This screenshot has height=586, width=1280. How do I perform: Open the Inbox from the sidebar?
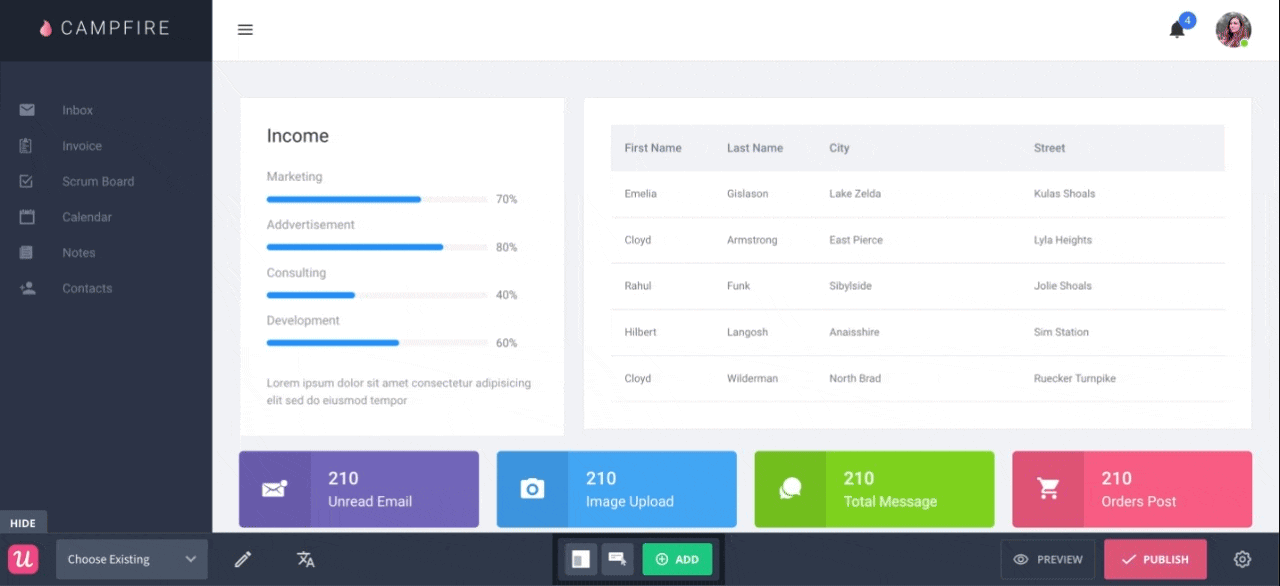(77, 110)
